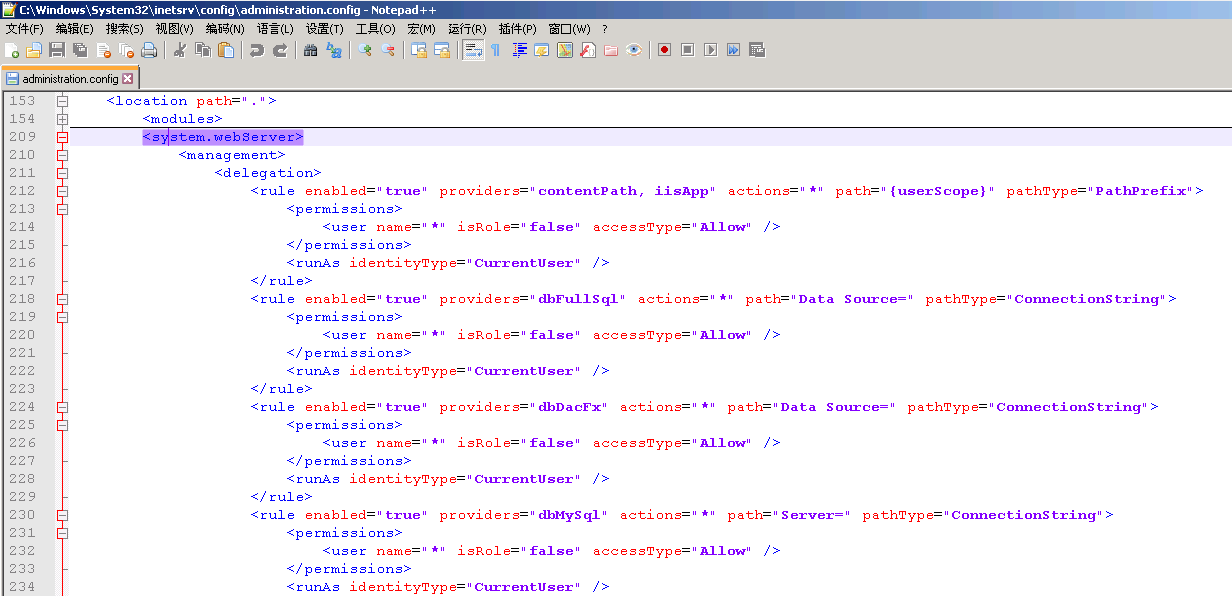
Task: Toggle file monitoring eye icon
Action: click(x=634, y=50)
